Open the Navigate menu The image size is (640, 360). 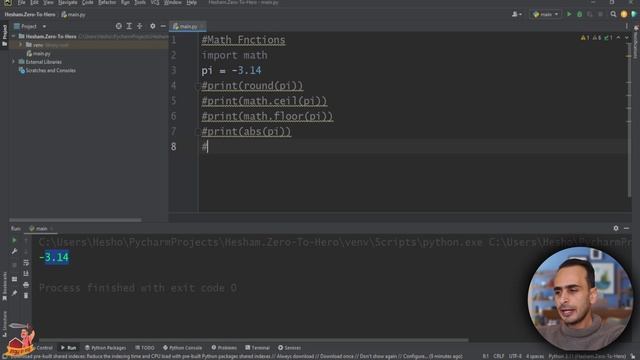tap(68, 2)
